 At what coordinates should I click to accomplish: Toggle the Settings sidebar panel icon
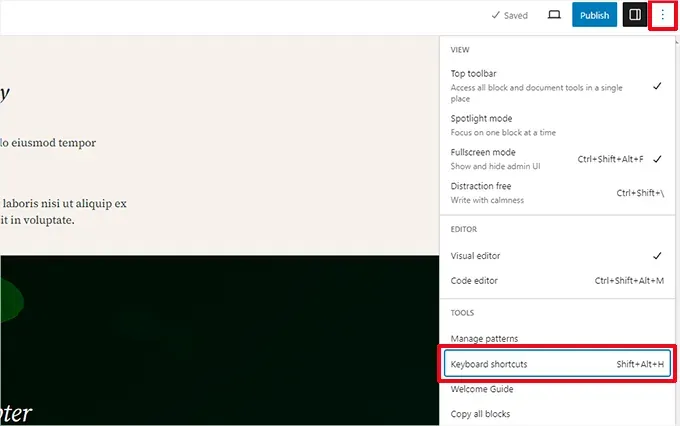[x=634, y=15]
